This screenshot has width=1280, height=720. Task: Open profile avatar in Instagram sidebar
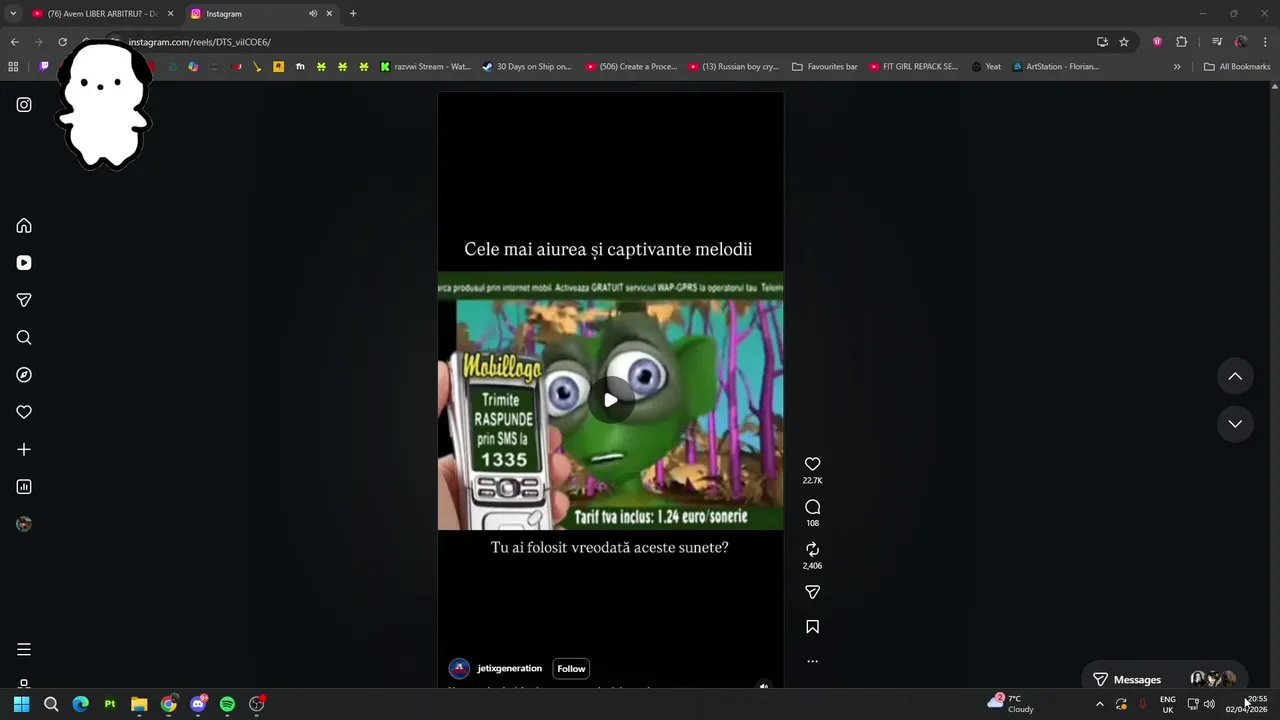tap(24, 524)
